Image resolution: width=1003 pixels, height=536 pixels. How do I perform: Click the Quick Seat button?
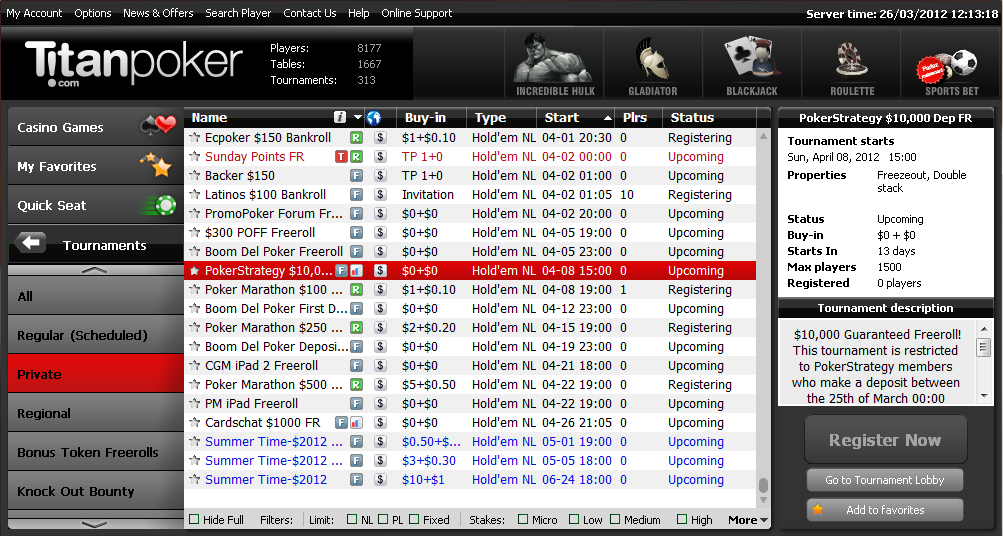(96, 205)
